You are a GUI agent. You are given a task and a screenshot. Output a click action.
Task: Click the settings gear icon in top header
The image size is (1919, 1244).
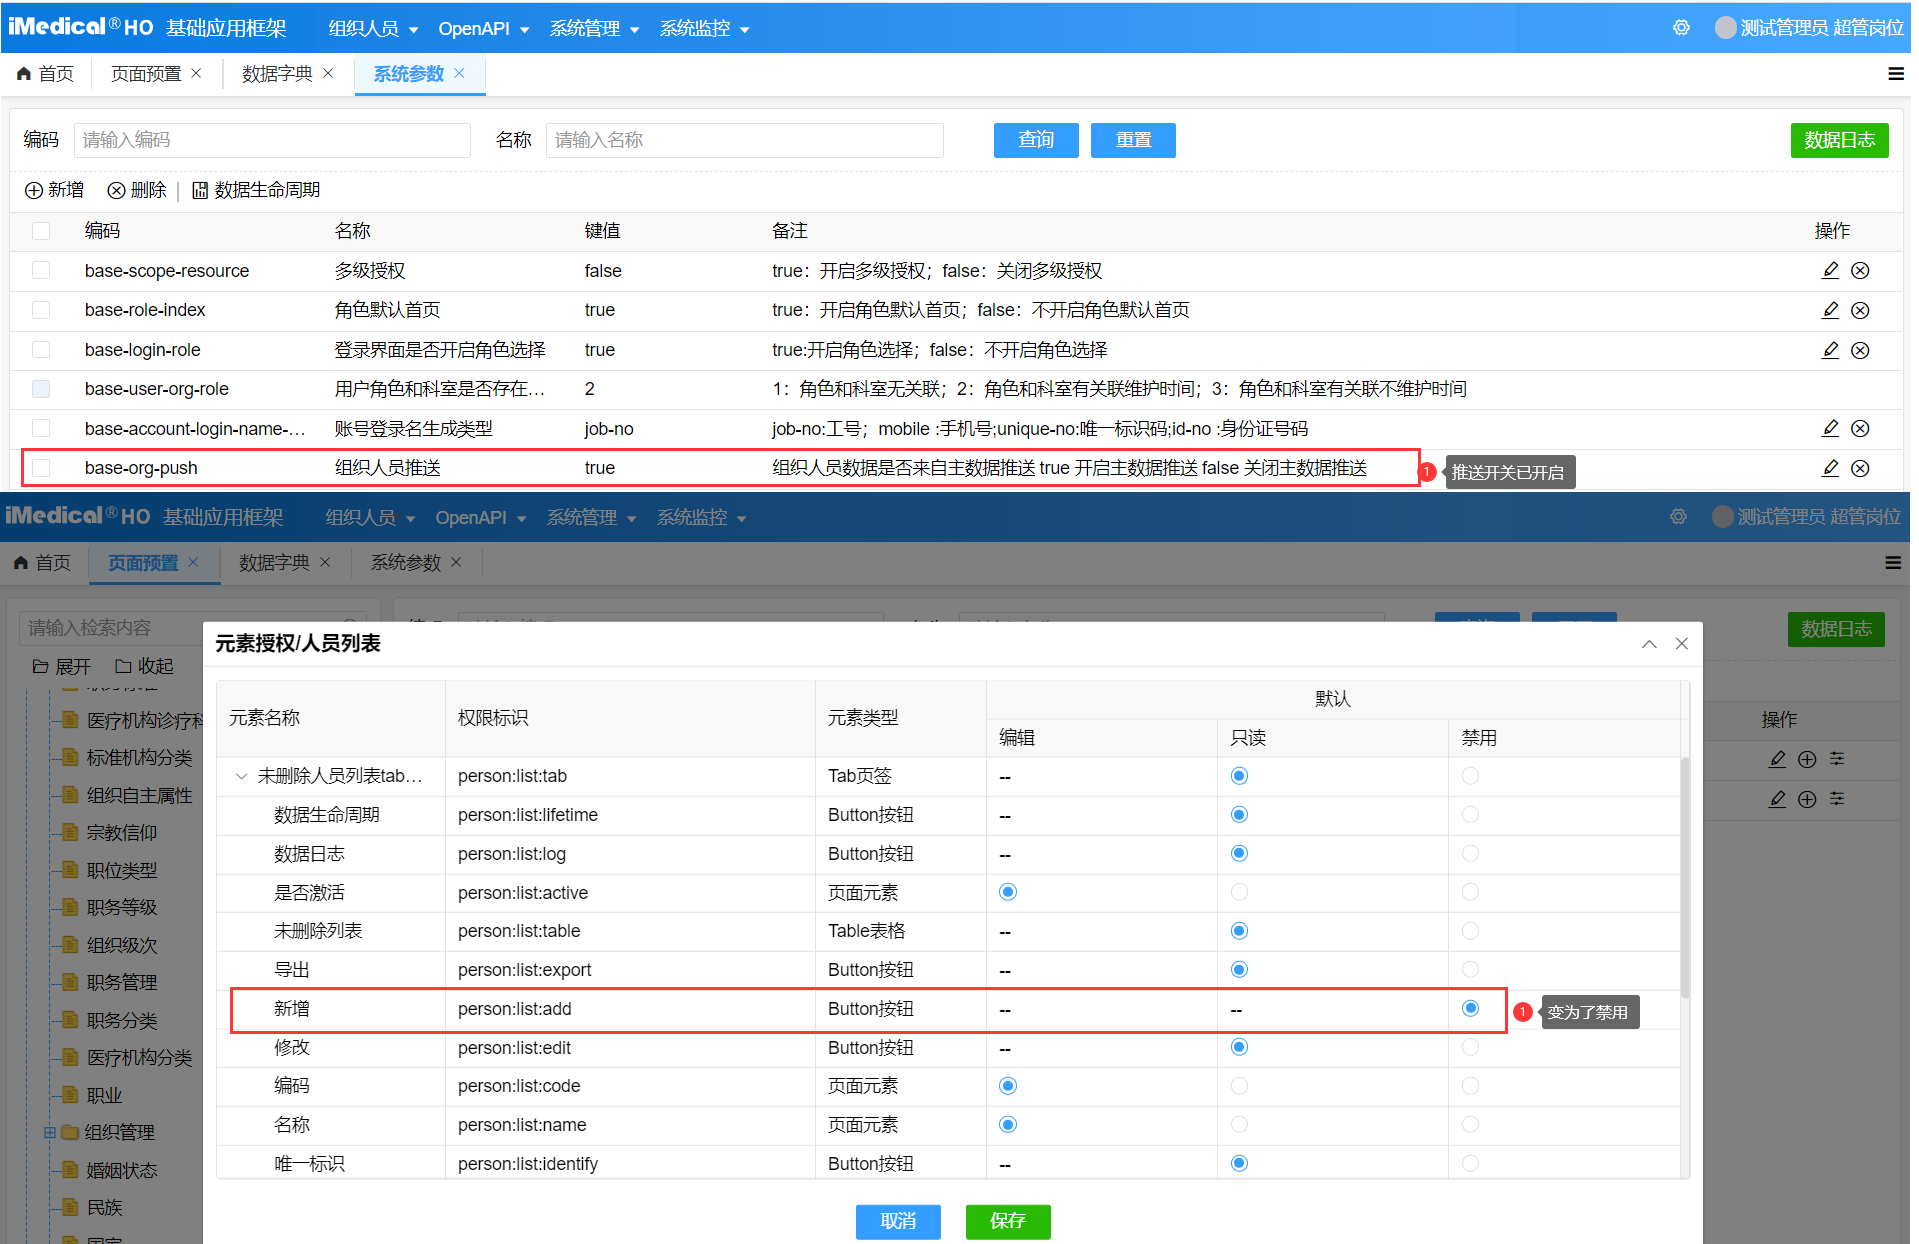click(x=1681, y=28)
